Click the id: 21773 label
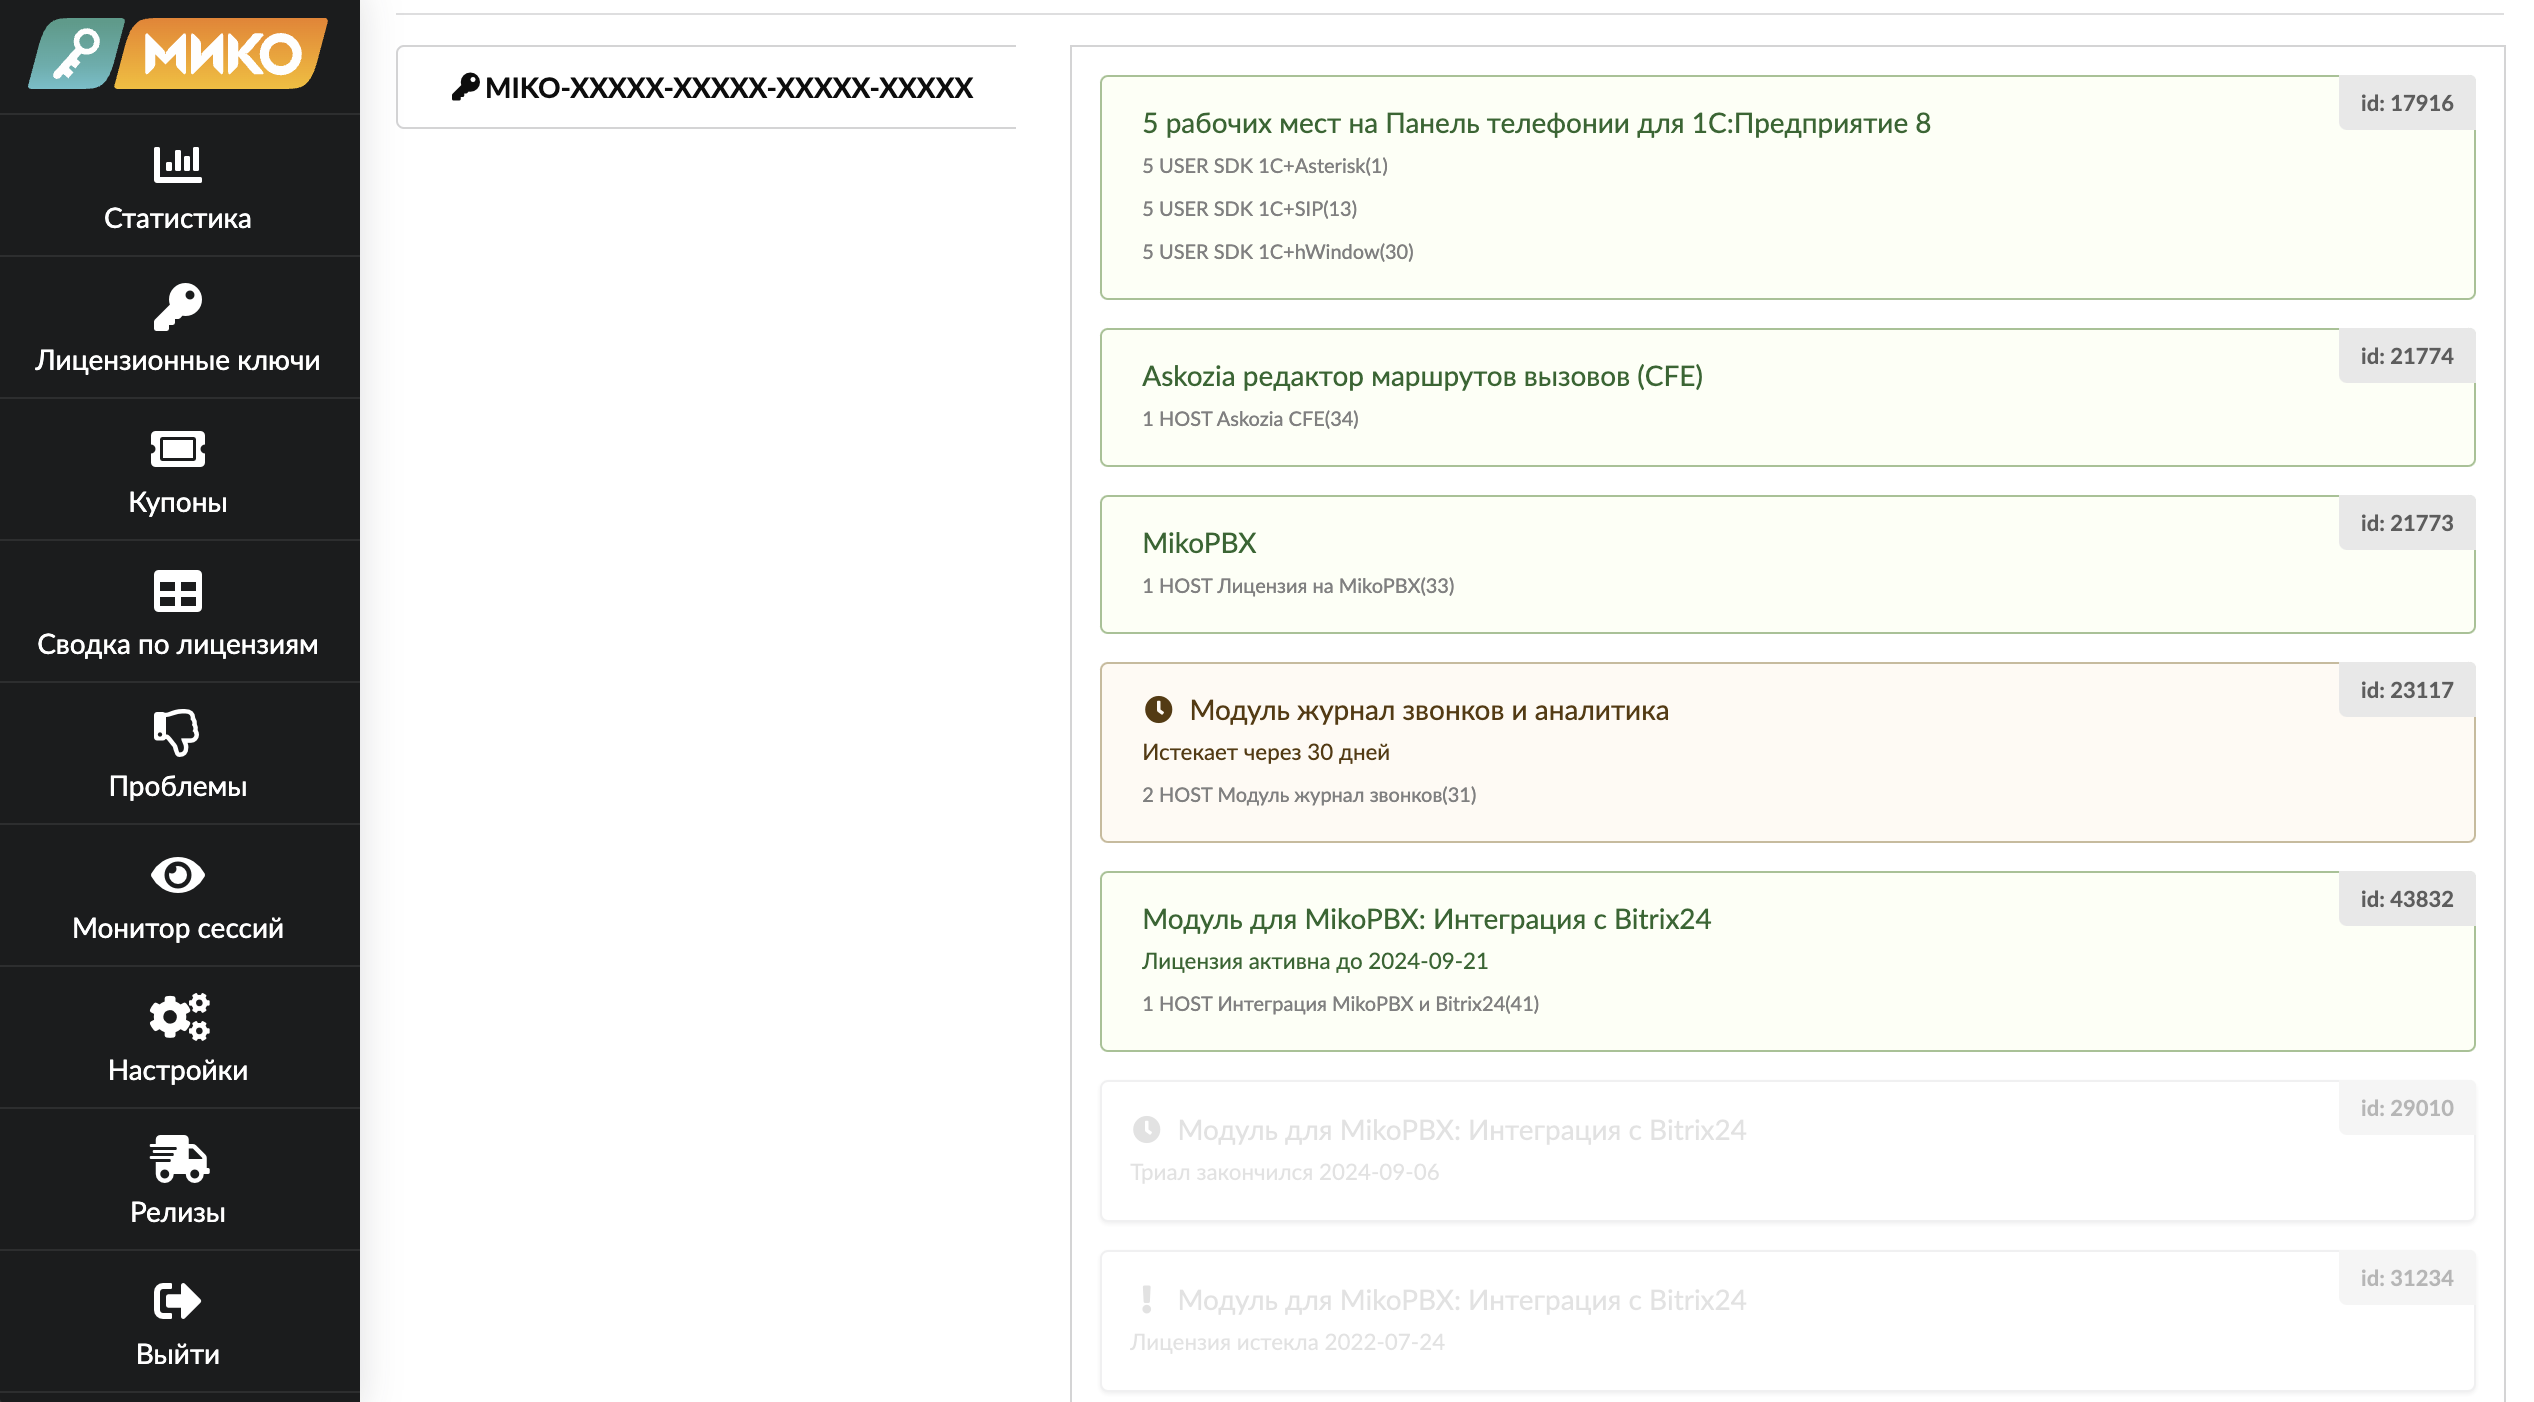The height and width of the screenshot is (1402, 2534). click(2406, 523)
